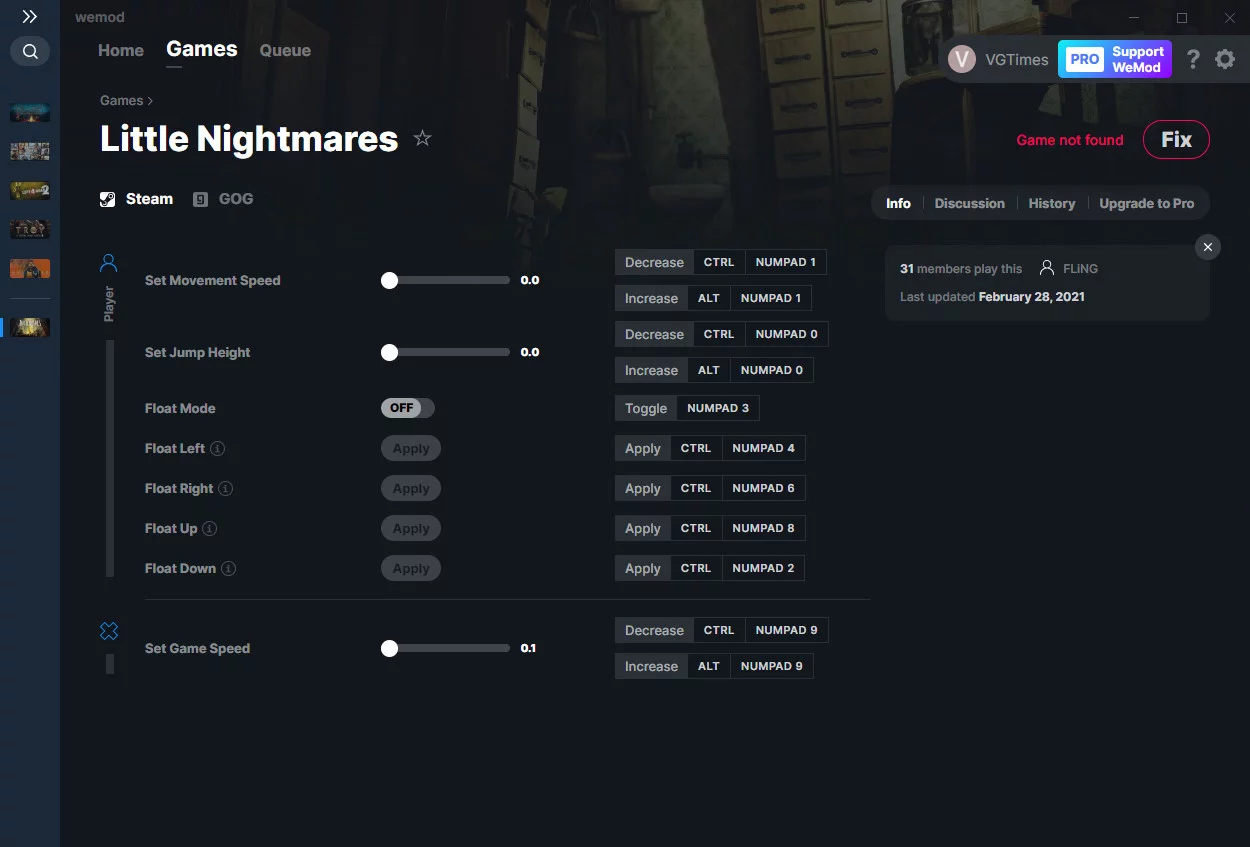Select the Set Movement Speed label
The height and width of the screenshot is (847, 1250).
(213, 281)
